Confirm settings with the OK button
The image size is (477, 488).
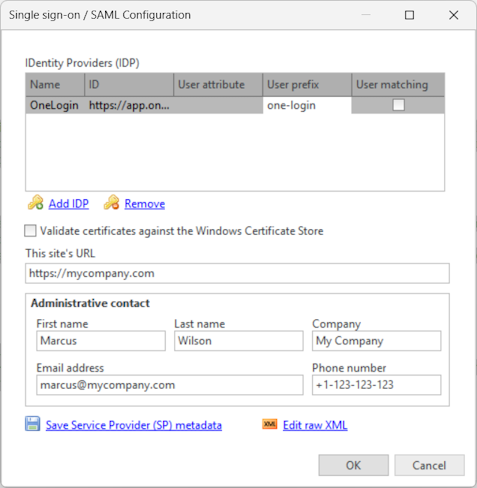pos(353,465)
